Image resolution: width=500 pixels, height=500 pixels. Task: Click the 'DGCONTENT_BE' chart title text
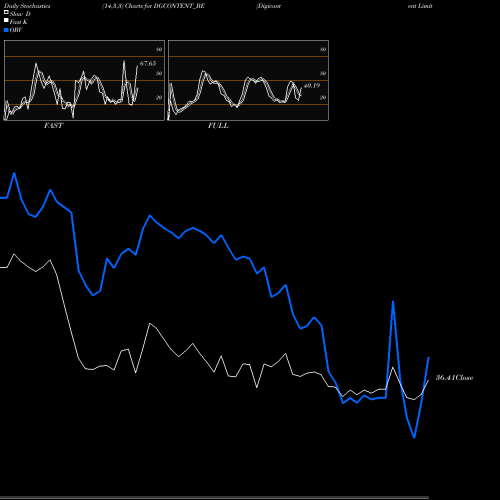point(179,6)
